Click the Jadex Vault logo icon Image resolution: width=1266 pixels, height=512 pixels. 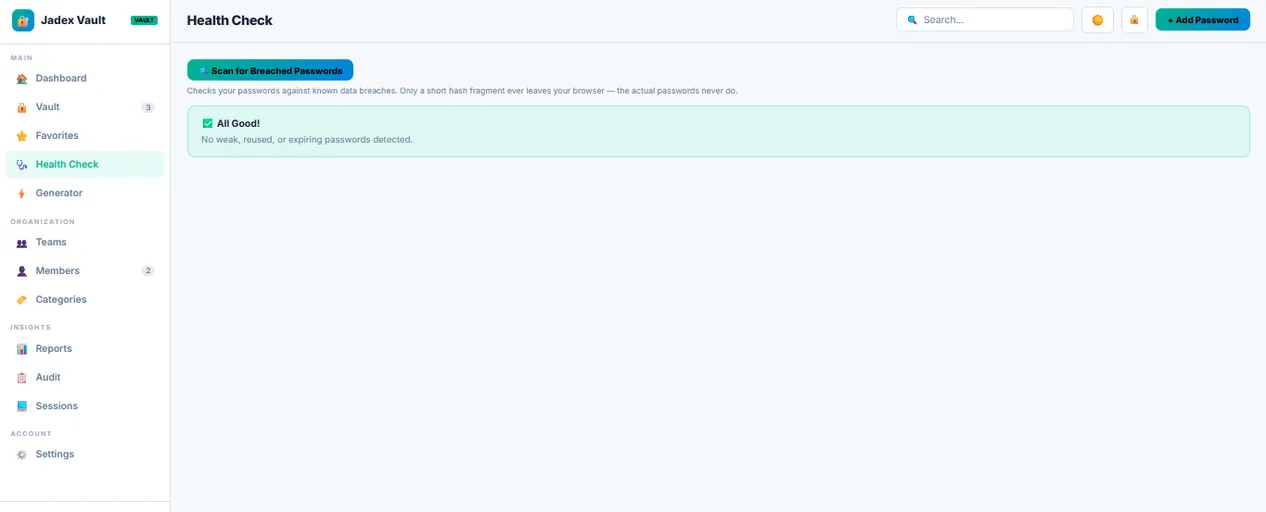[23, 20]
